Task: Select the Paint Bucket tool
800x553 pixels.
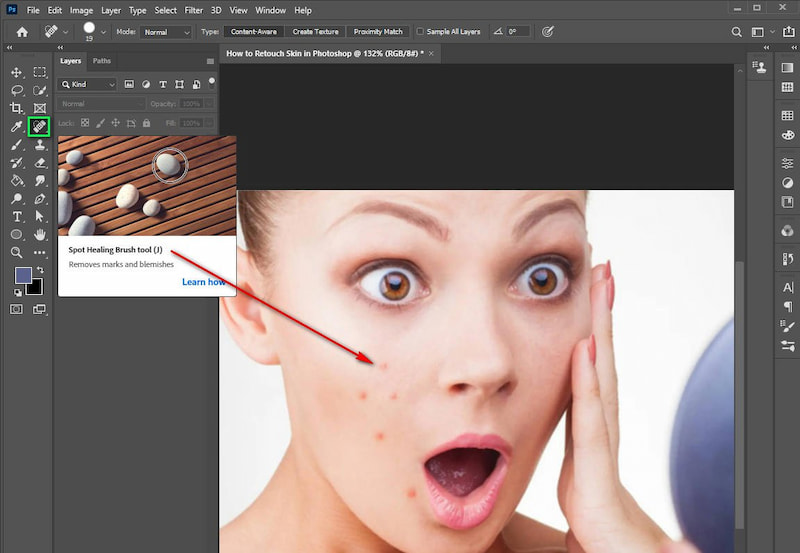Action: pyautogui.click(x=16, y=181)
